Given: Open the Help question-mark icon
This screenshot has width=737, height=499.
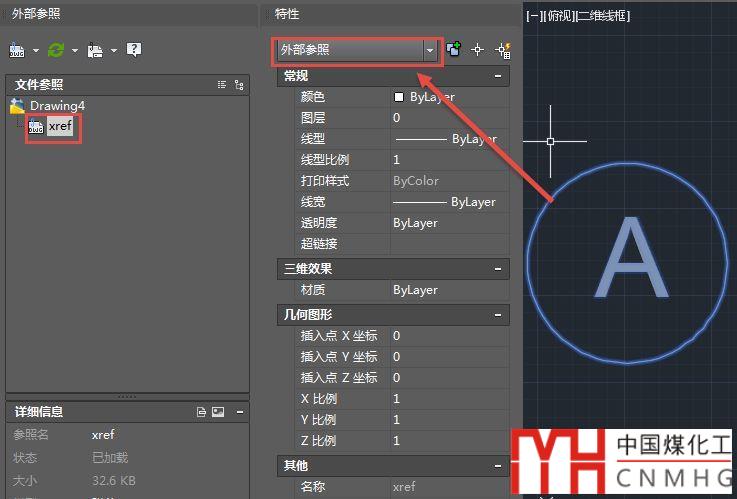Looking at the screenshot, I should [134, 49].
